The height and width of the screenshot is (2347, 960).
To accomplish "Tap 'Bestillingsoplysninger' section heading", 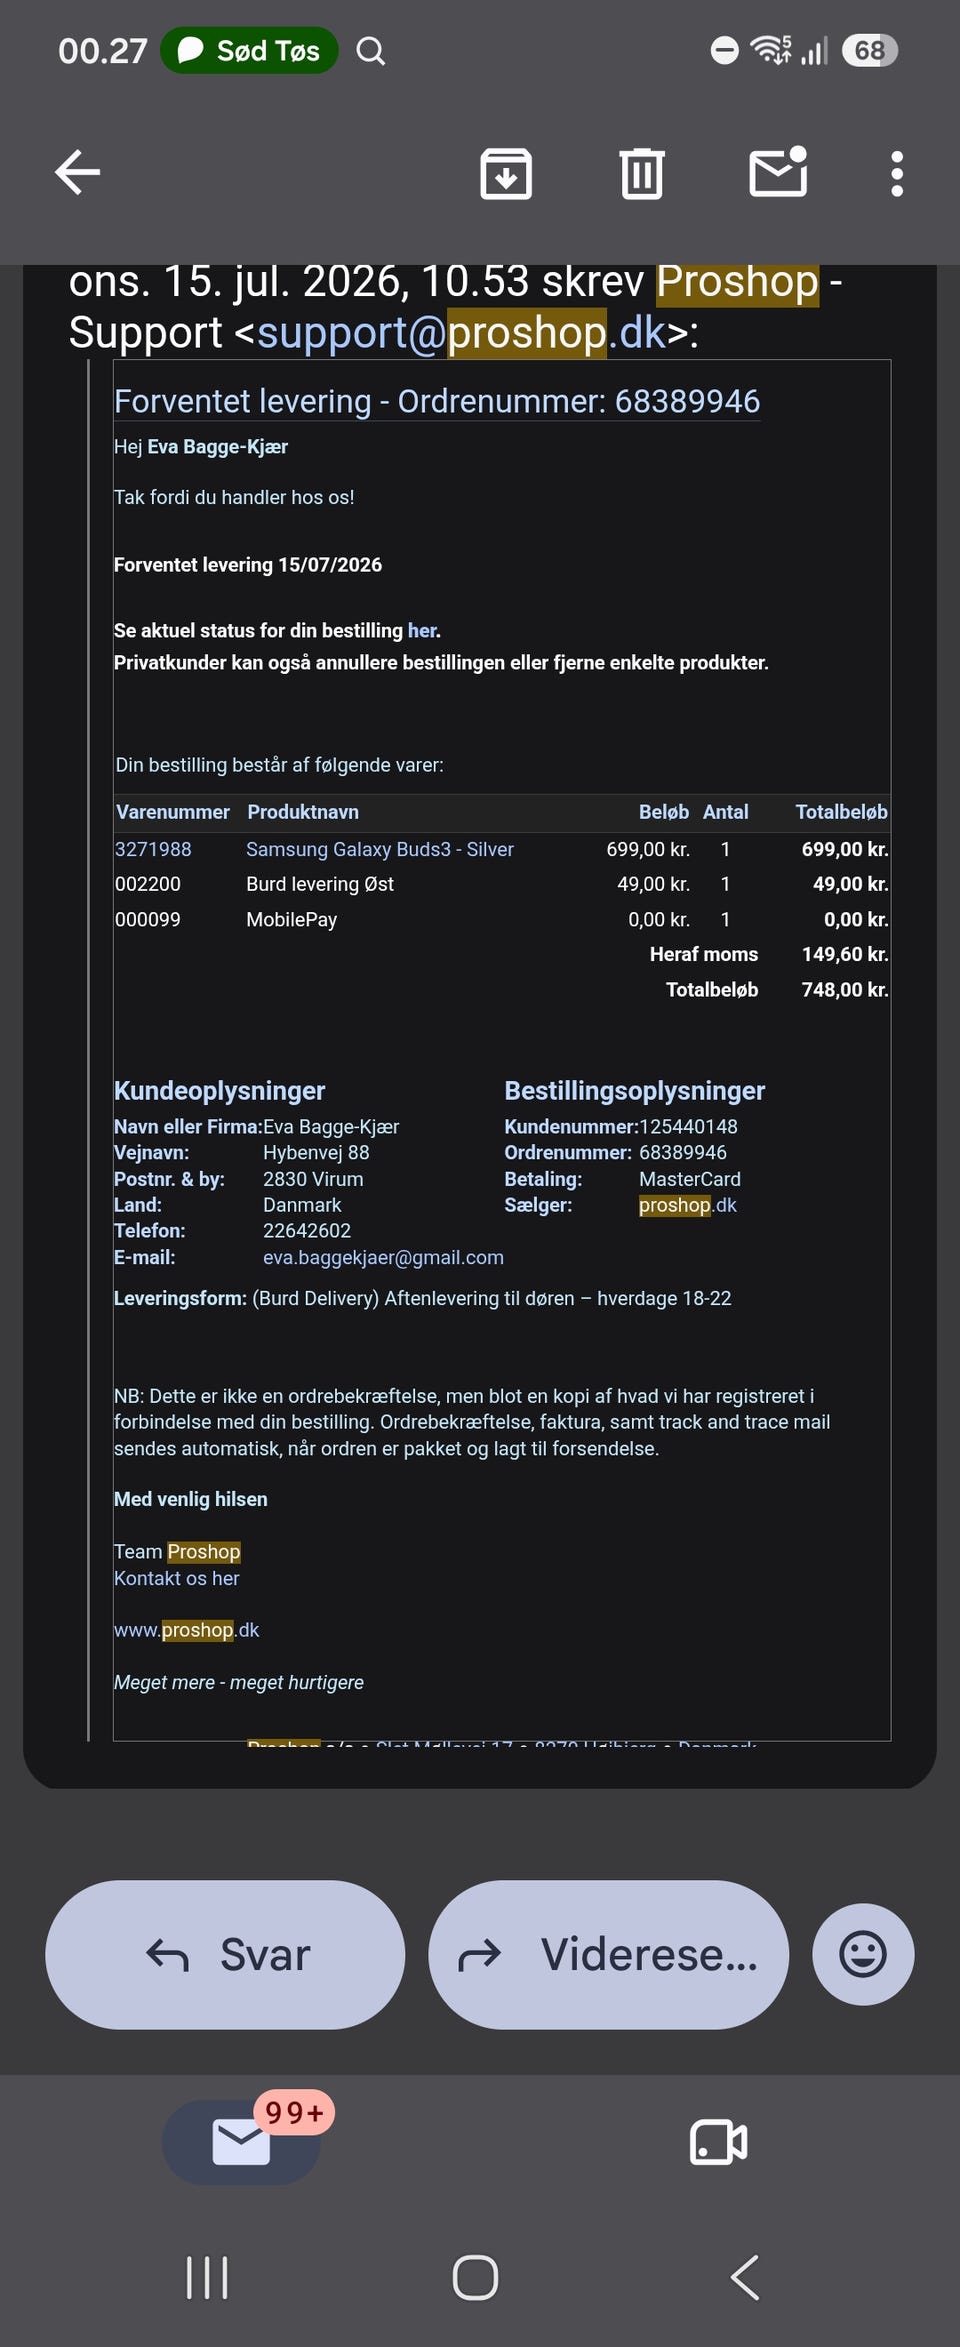I will pyautogui.click(x=634, y=1090).
